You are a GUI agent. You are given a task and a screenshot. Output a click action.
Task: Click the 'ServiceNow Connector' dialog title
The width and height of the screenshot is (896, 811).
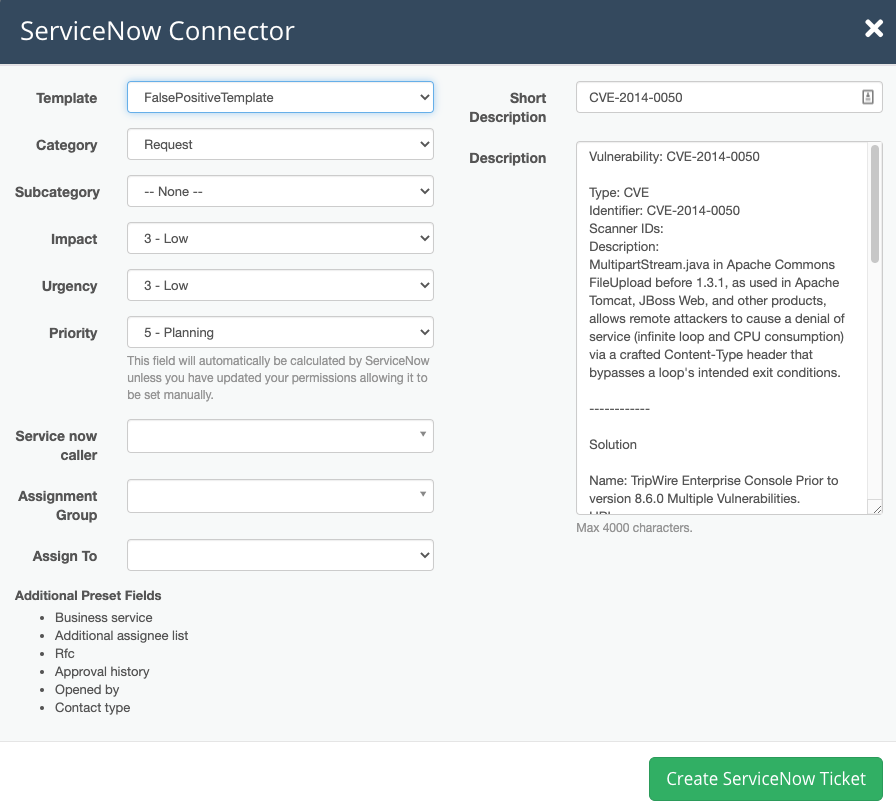pyautogui.click(x=157, y=30)
